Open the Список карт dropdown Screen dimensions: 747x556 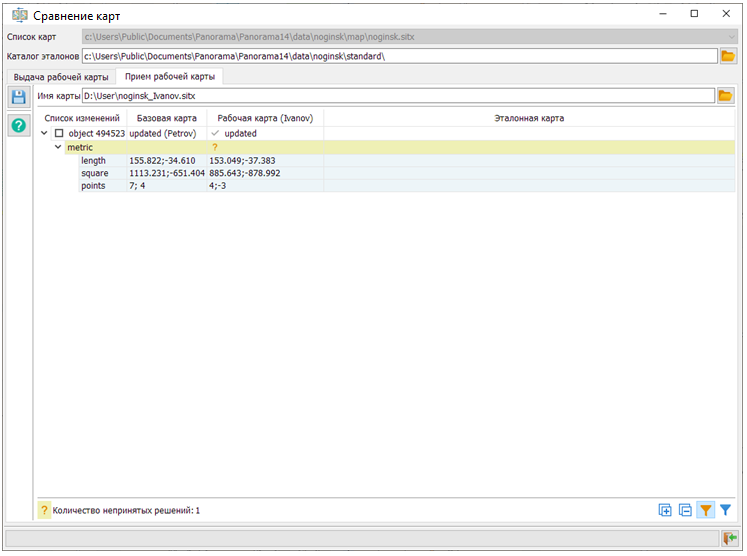(731, 37)
